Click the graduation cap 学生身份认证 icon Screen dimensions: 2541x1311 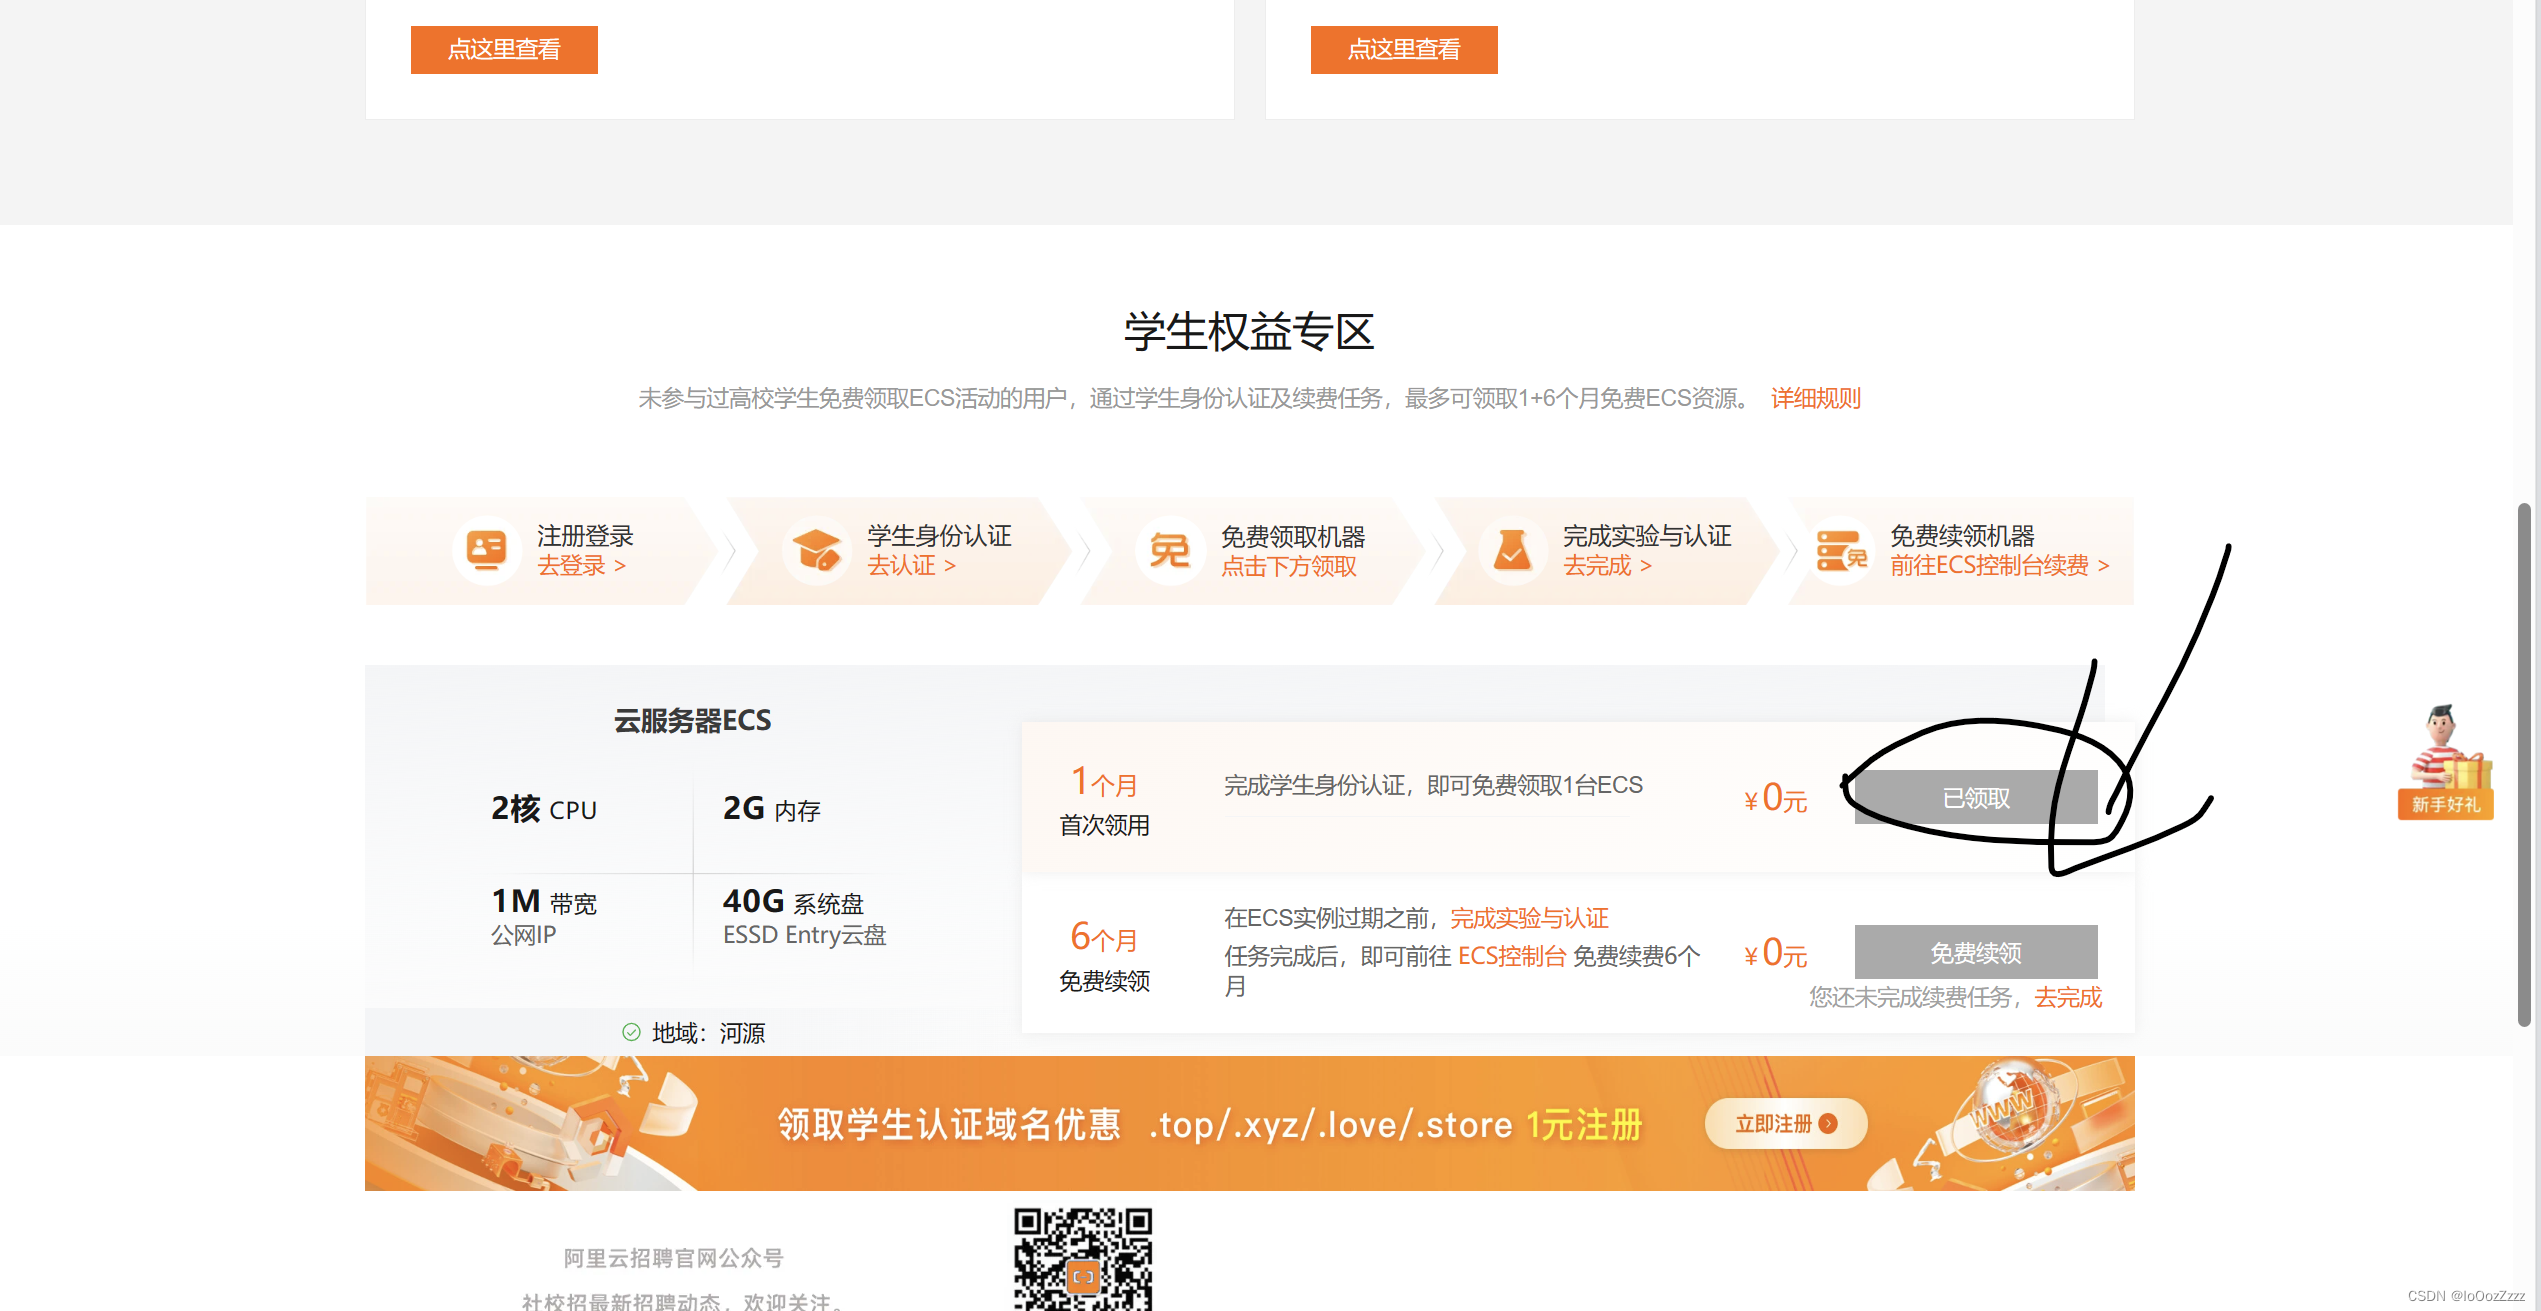click(x=816, y=550)
